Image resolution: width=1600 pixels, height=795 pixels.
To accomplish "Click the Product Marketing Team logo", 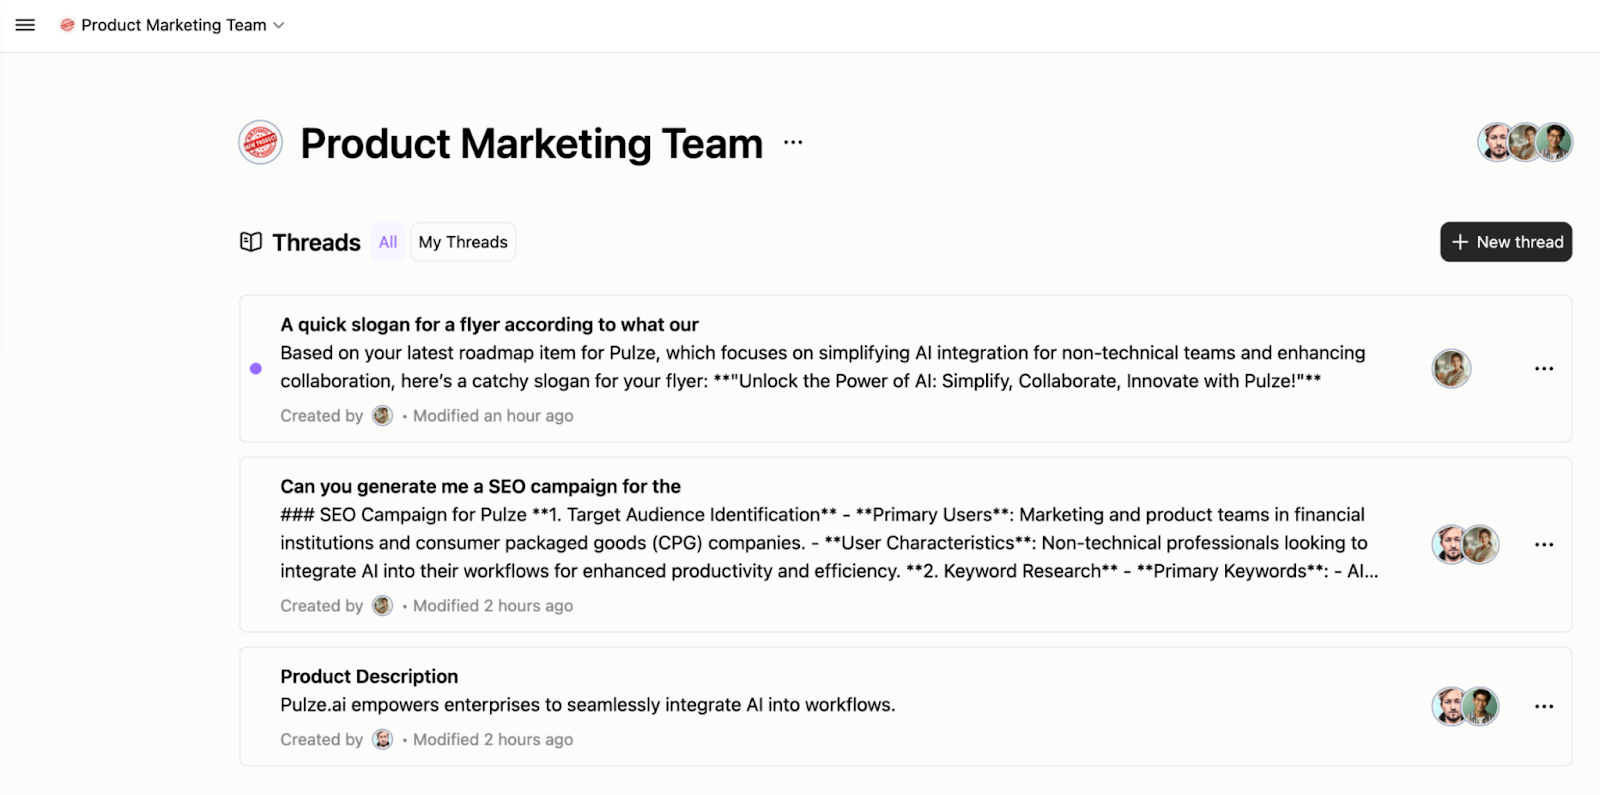I will [x=260, y=143].
